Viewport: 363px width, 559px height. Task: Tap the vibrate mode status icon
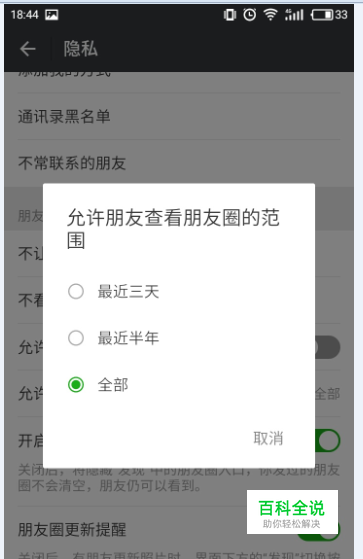pos(230,15)
